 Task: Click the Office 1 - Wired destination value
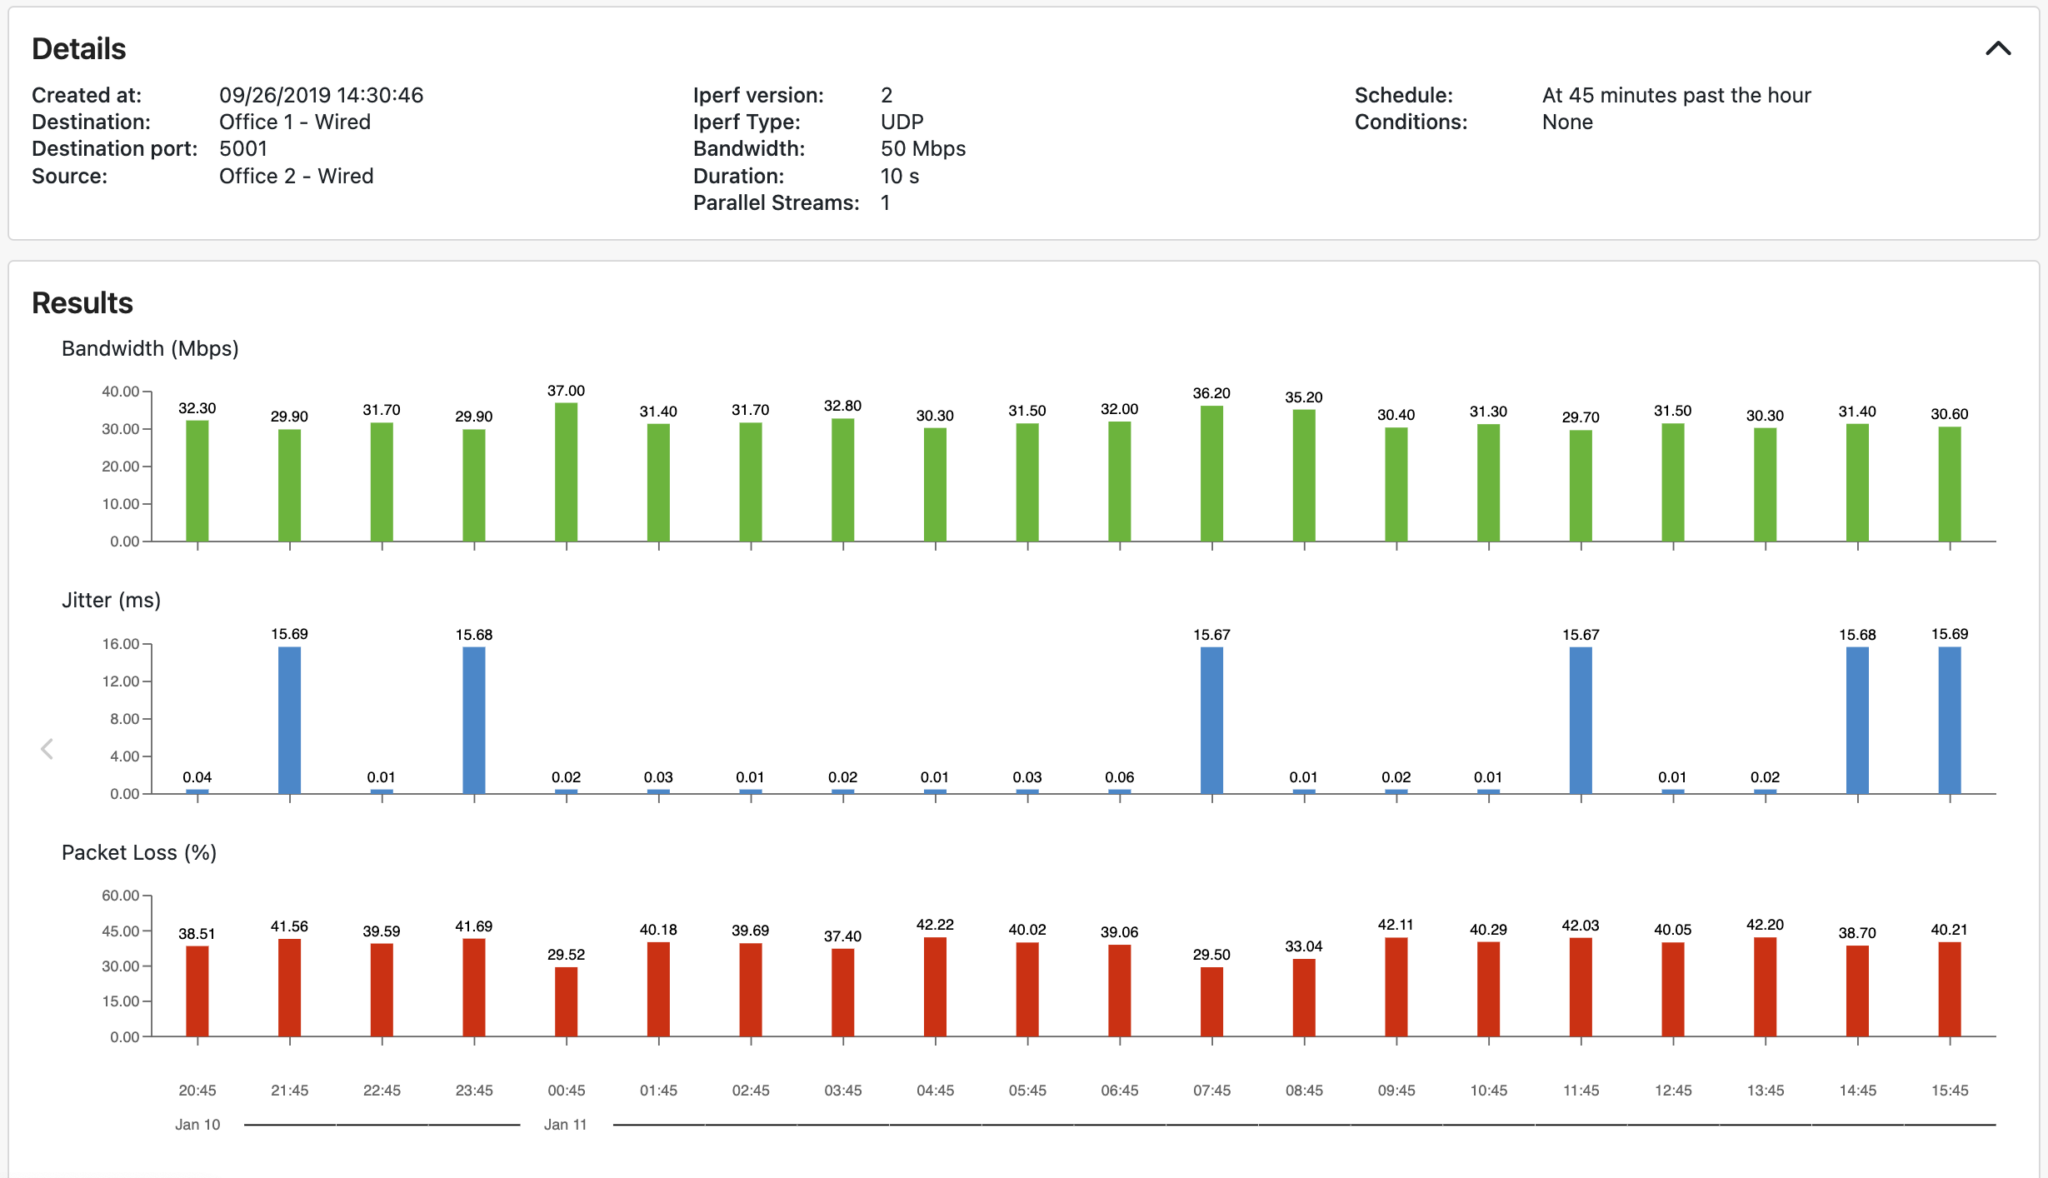[295, 121]
